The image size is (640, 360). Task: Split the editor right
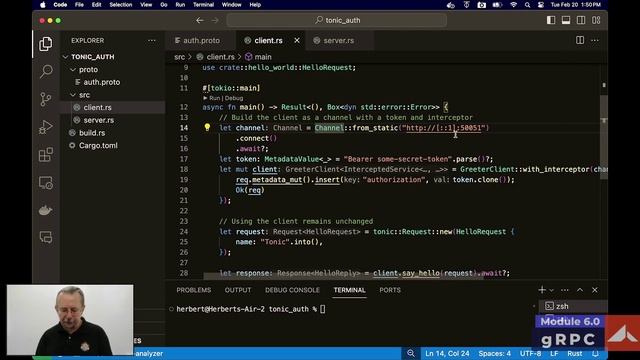[580, 40]
